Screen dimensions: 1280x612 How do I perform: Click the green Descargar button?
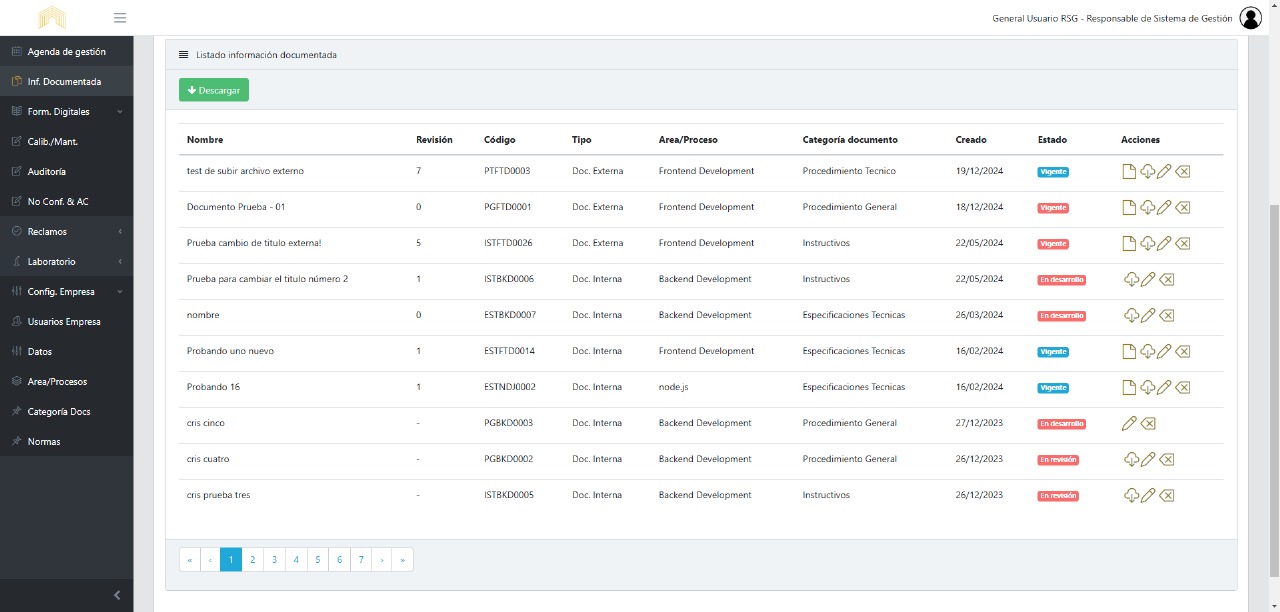pyautogui.click(x=214, y=90)
